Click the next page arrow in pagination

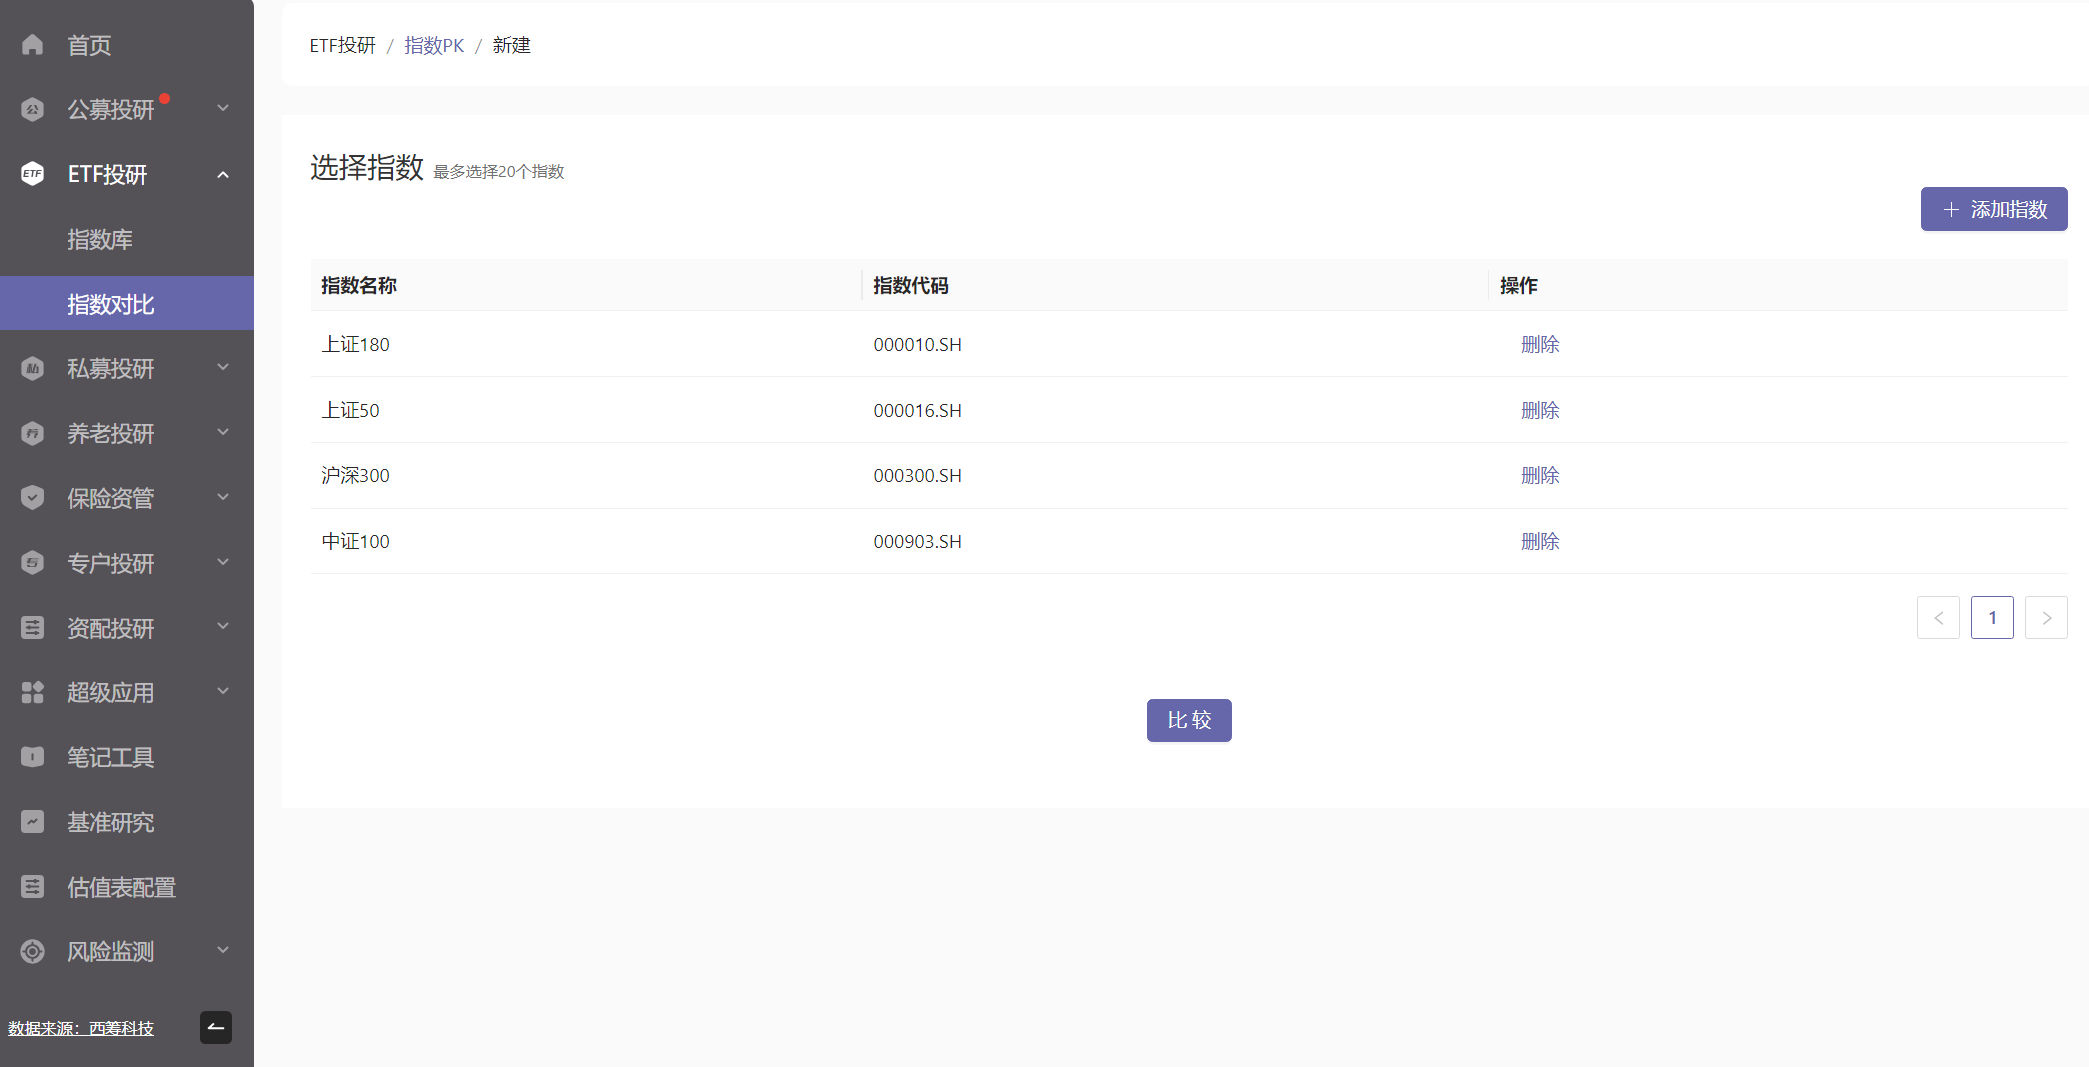coord(2045,618)
